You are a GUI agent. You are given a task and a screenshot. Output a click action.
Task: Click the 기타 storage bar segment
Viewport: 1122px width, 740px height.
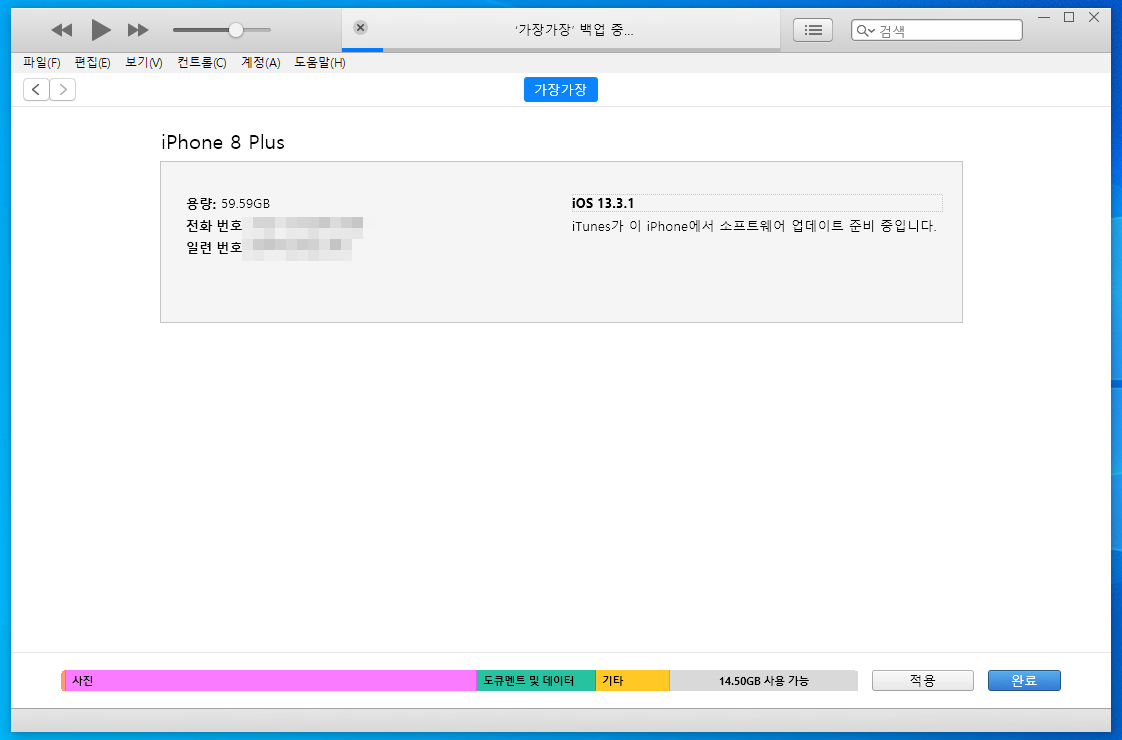(633, 681)
